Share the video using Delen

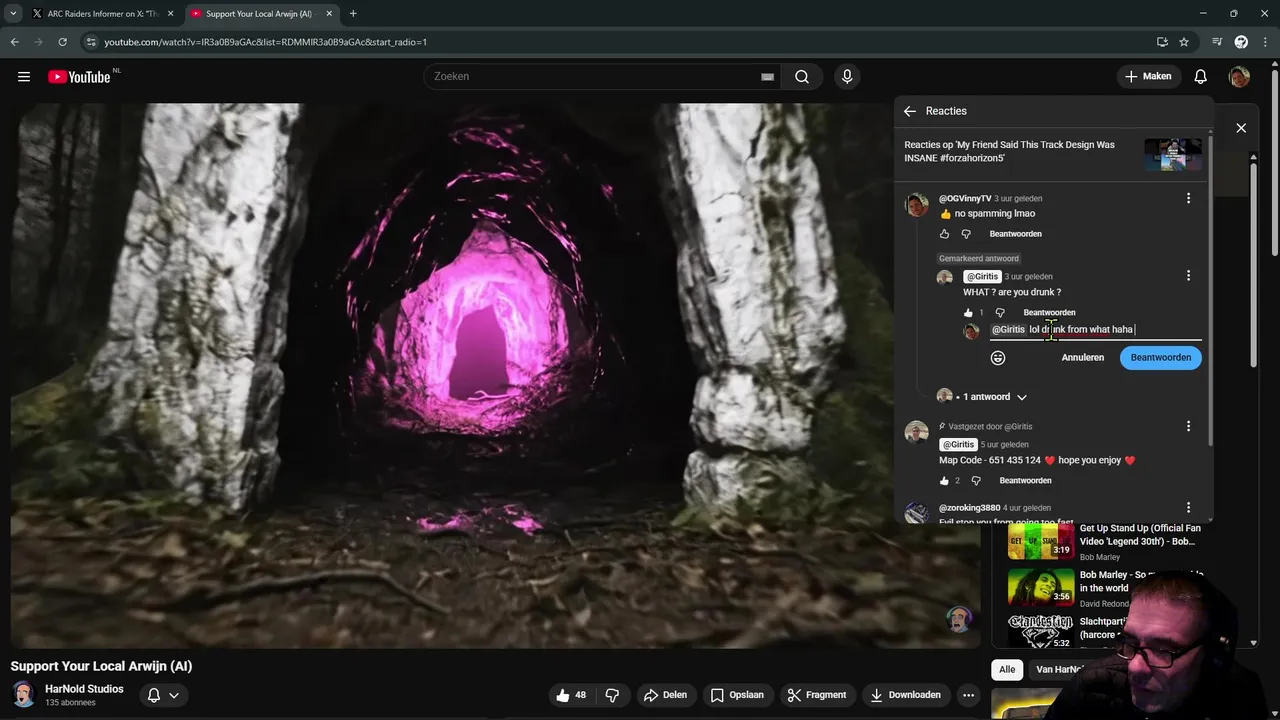(665, 695)
